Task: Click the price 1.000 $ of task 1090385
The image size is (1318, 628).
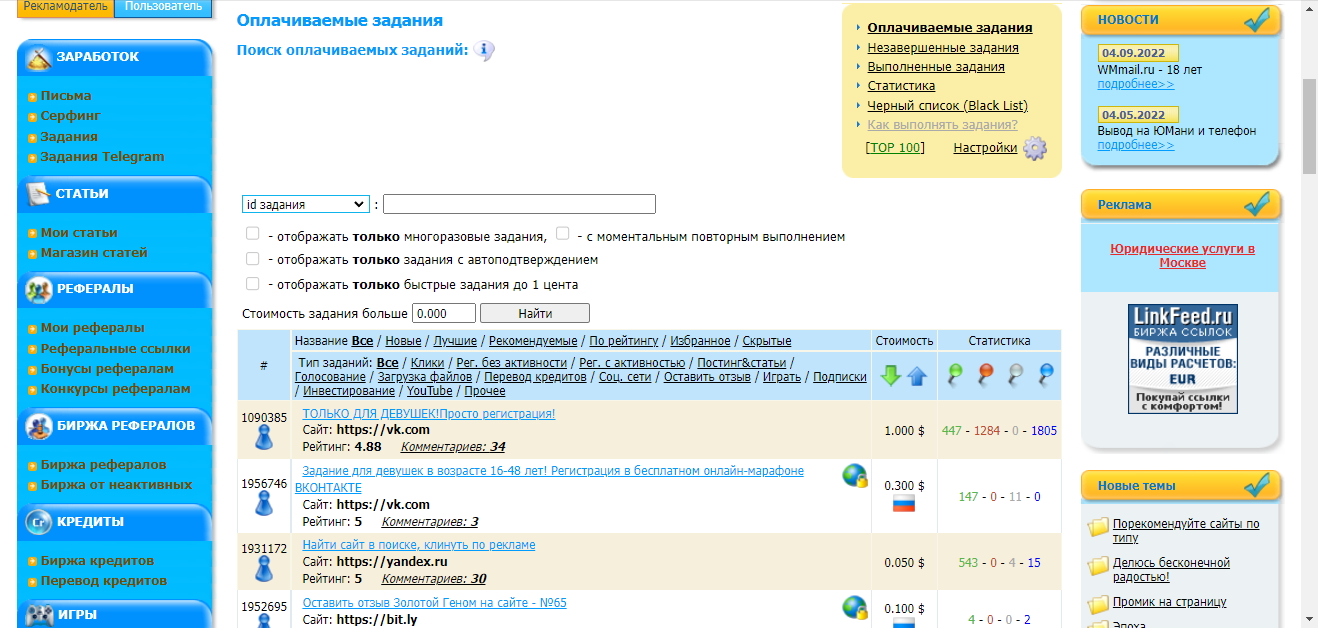Action: coord(904,431)
